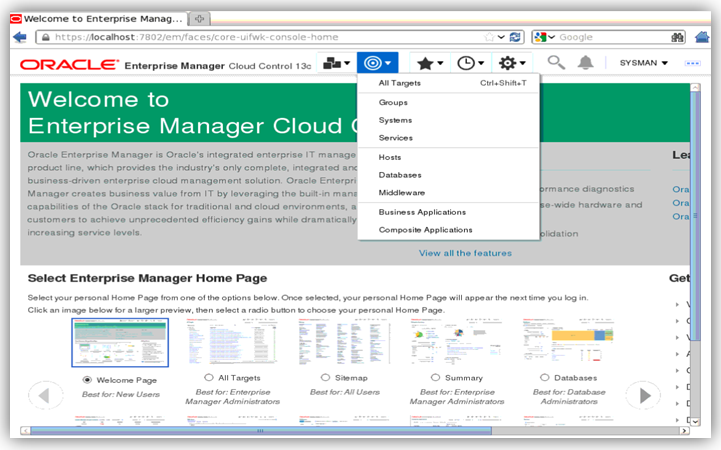This screenshot has width=721, height=450.
Task: Select the Sitemap radio button
Action: [325, 377]
